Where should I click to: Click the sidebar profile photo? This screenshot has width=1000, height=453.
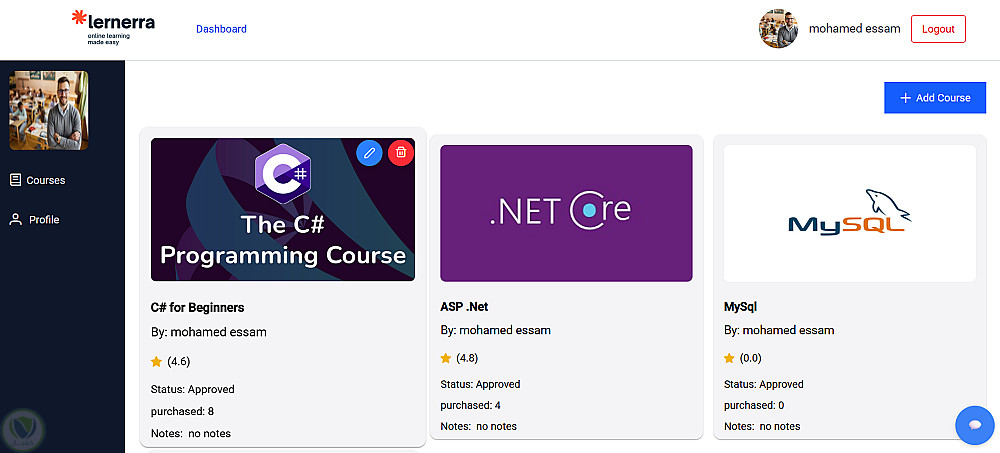coord(48,110)
